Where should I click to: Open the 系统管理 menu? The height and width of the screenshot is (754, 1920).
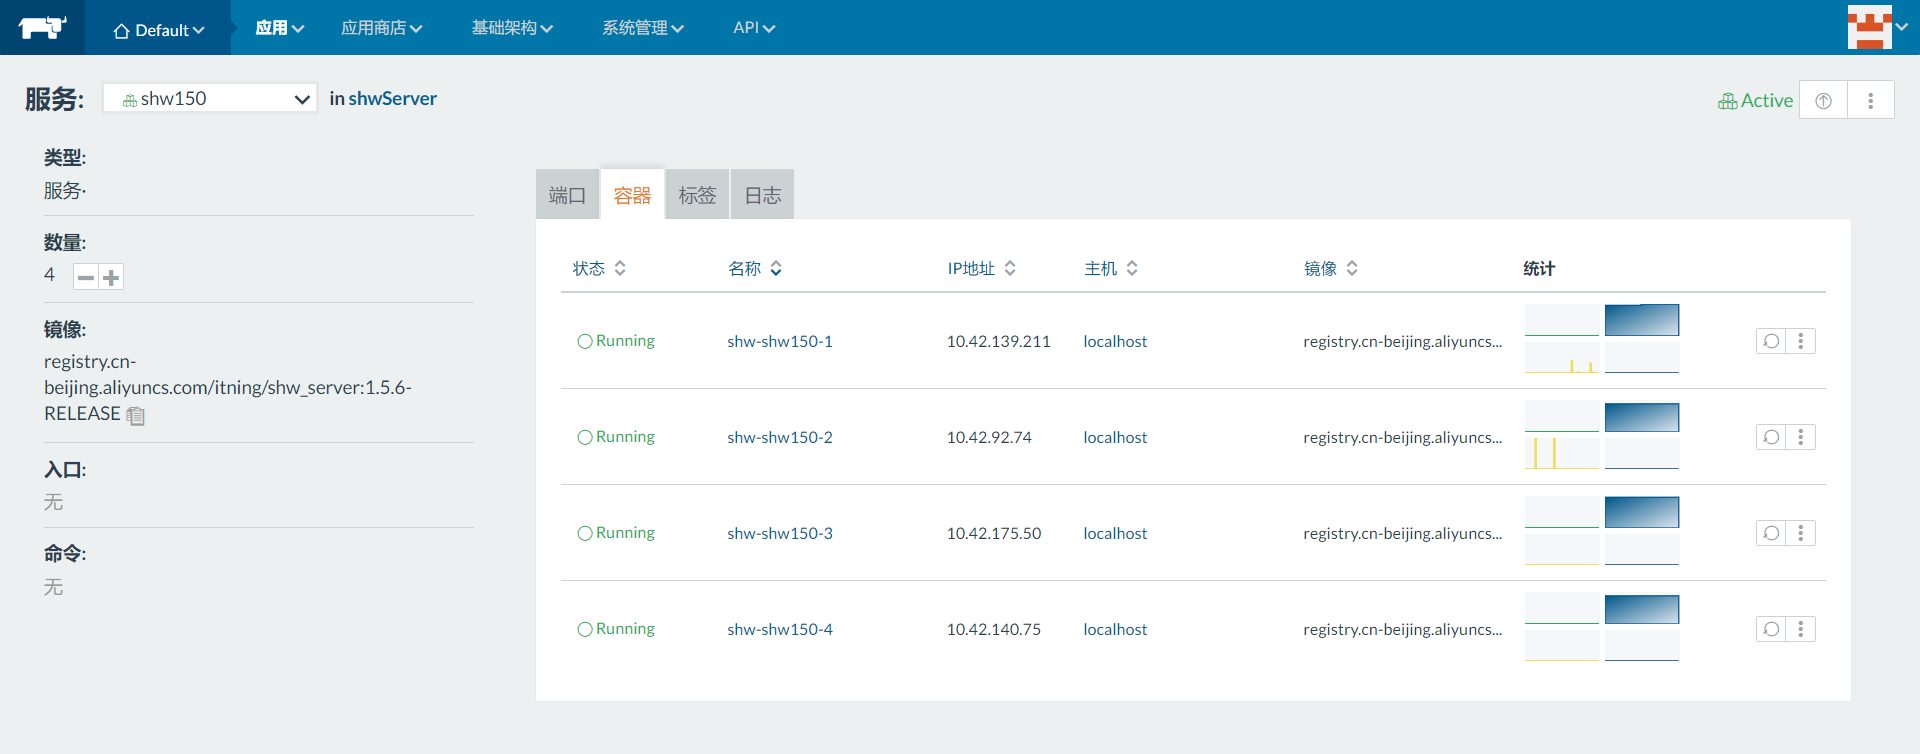(x=642, y=28)
